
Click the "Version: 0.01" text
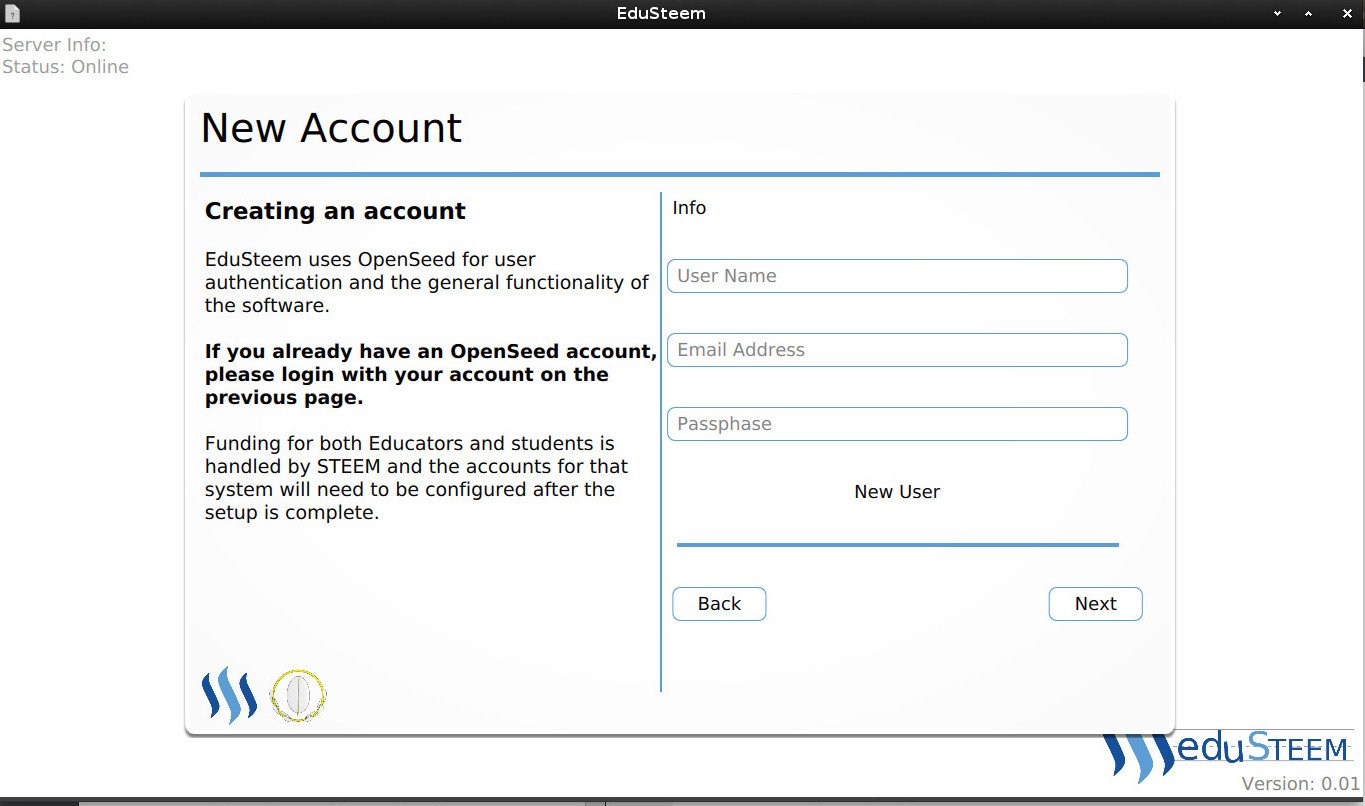(x=1301, y=784)
